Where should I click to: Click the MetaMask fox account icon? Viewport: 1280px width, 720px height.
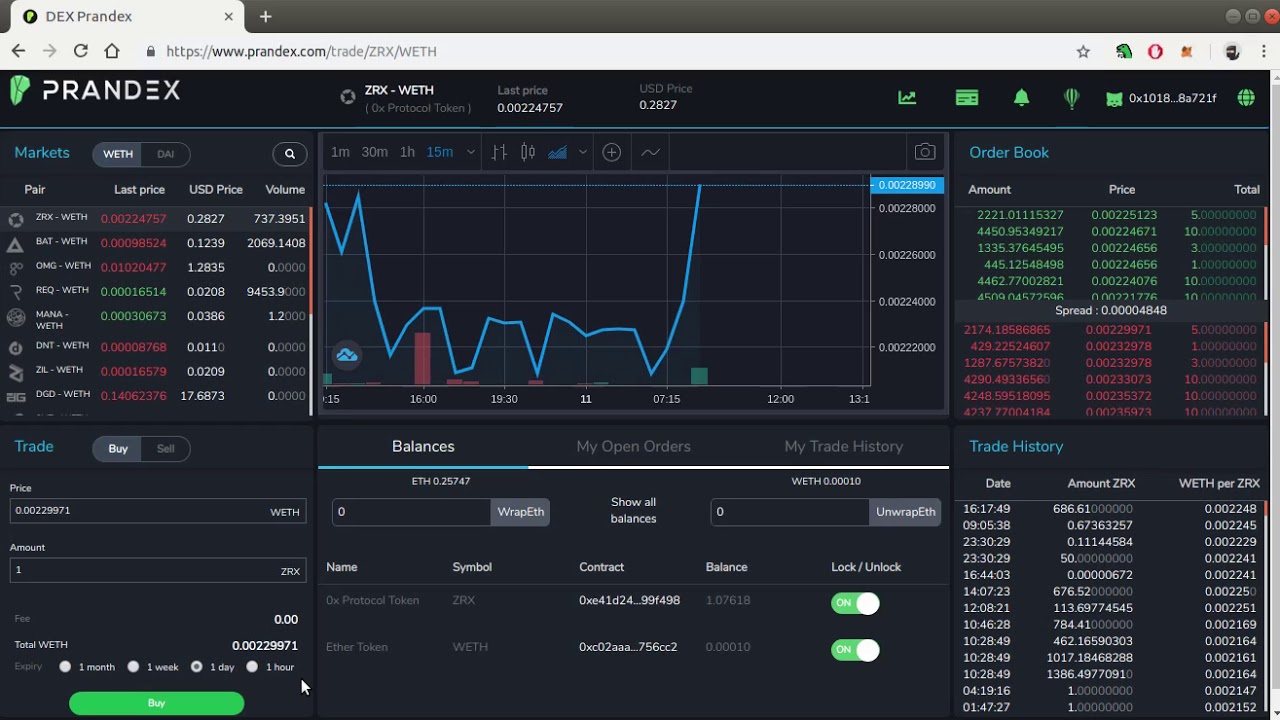pos(1114,98)
